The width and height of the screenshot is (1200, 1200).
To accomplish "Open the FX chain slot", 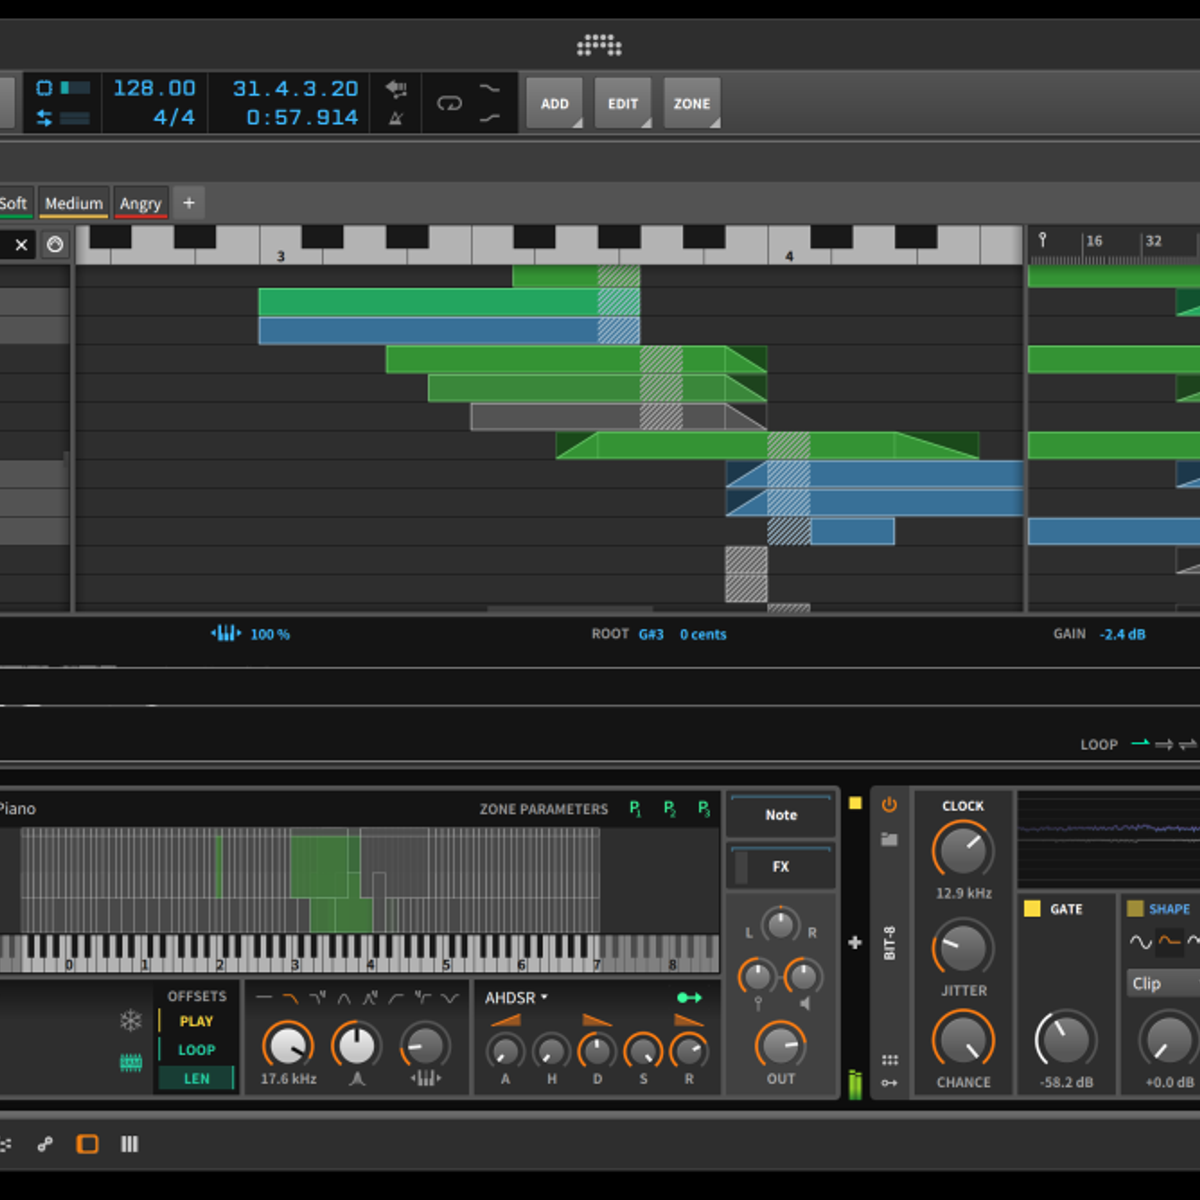I will (781, 866).
